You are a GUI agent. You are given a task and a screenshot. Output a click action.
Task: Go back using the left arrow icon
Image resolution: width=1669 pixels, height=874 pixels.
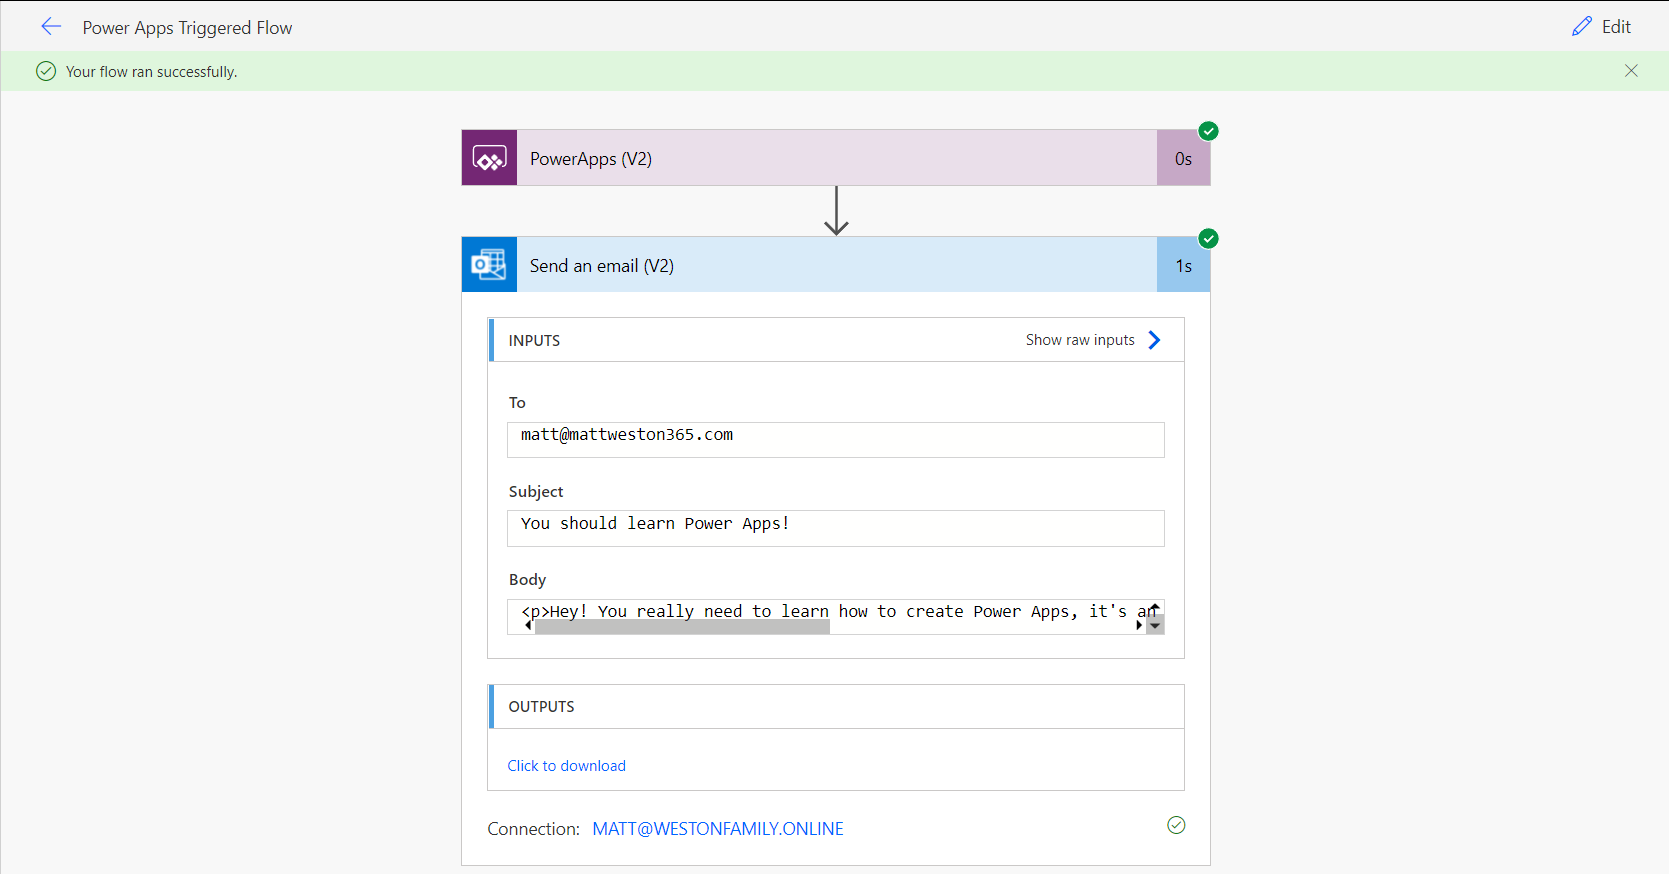point(51,27)
